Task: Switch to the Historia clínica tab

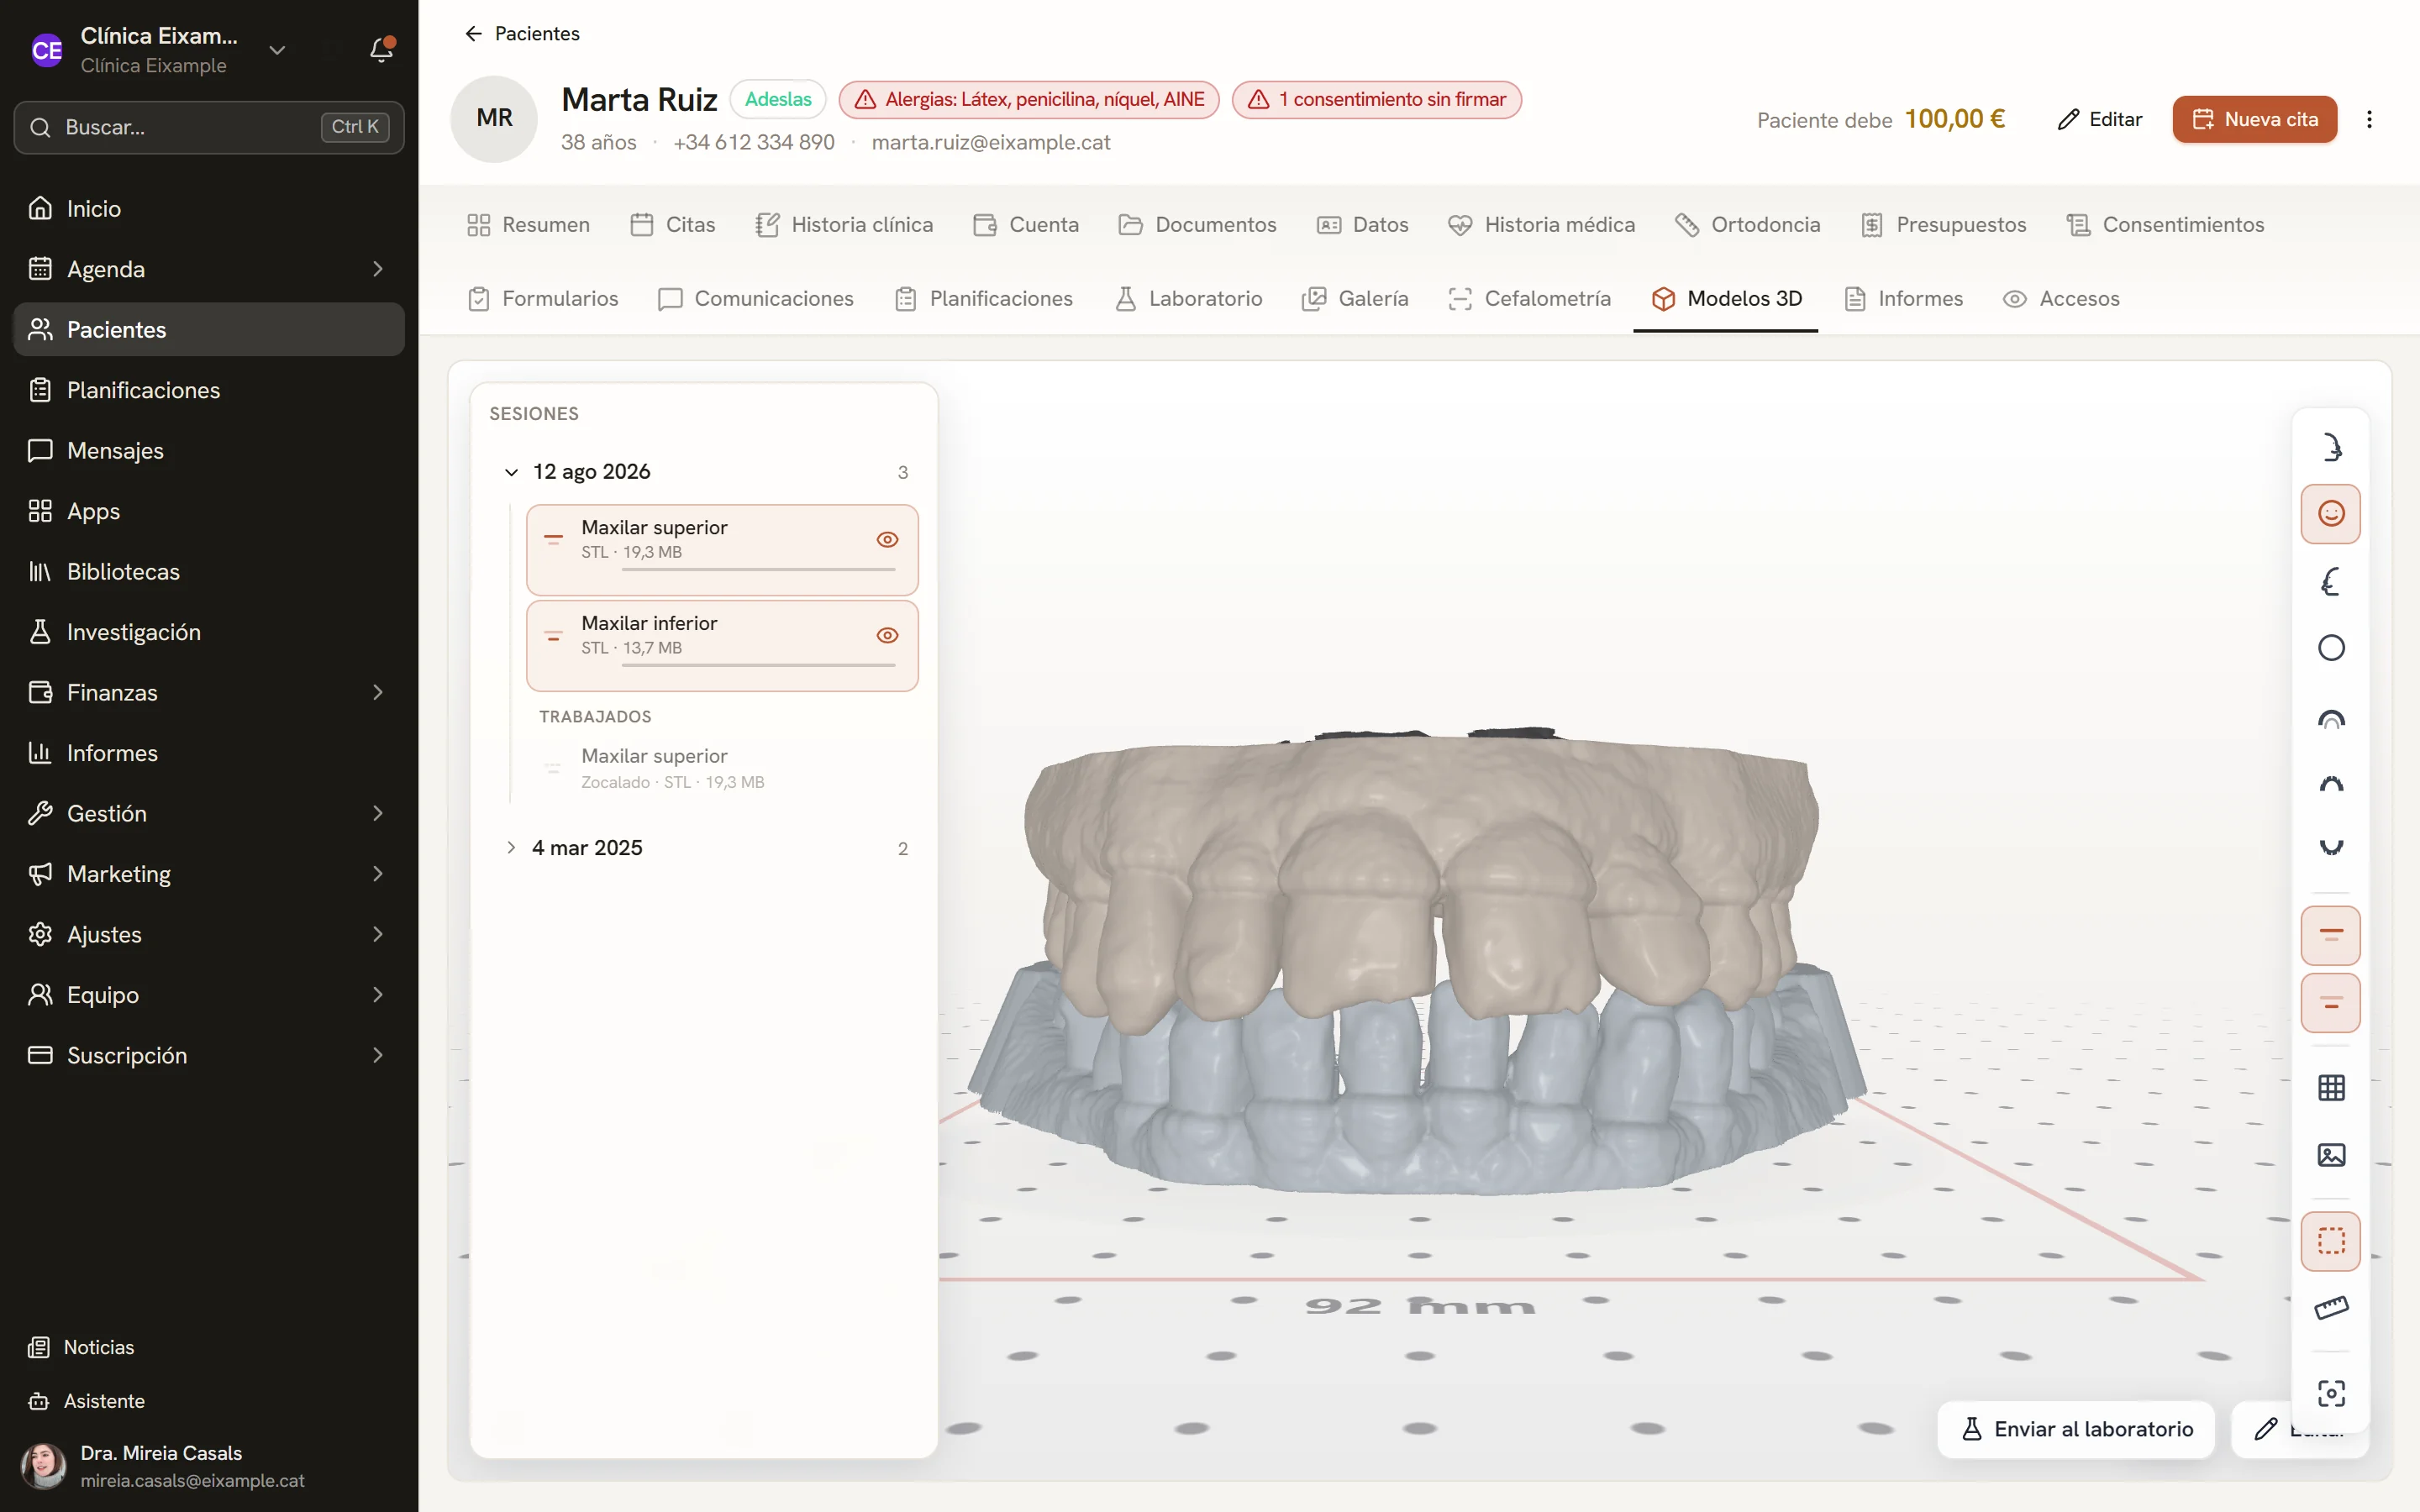Action: 844,225
